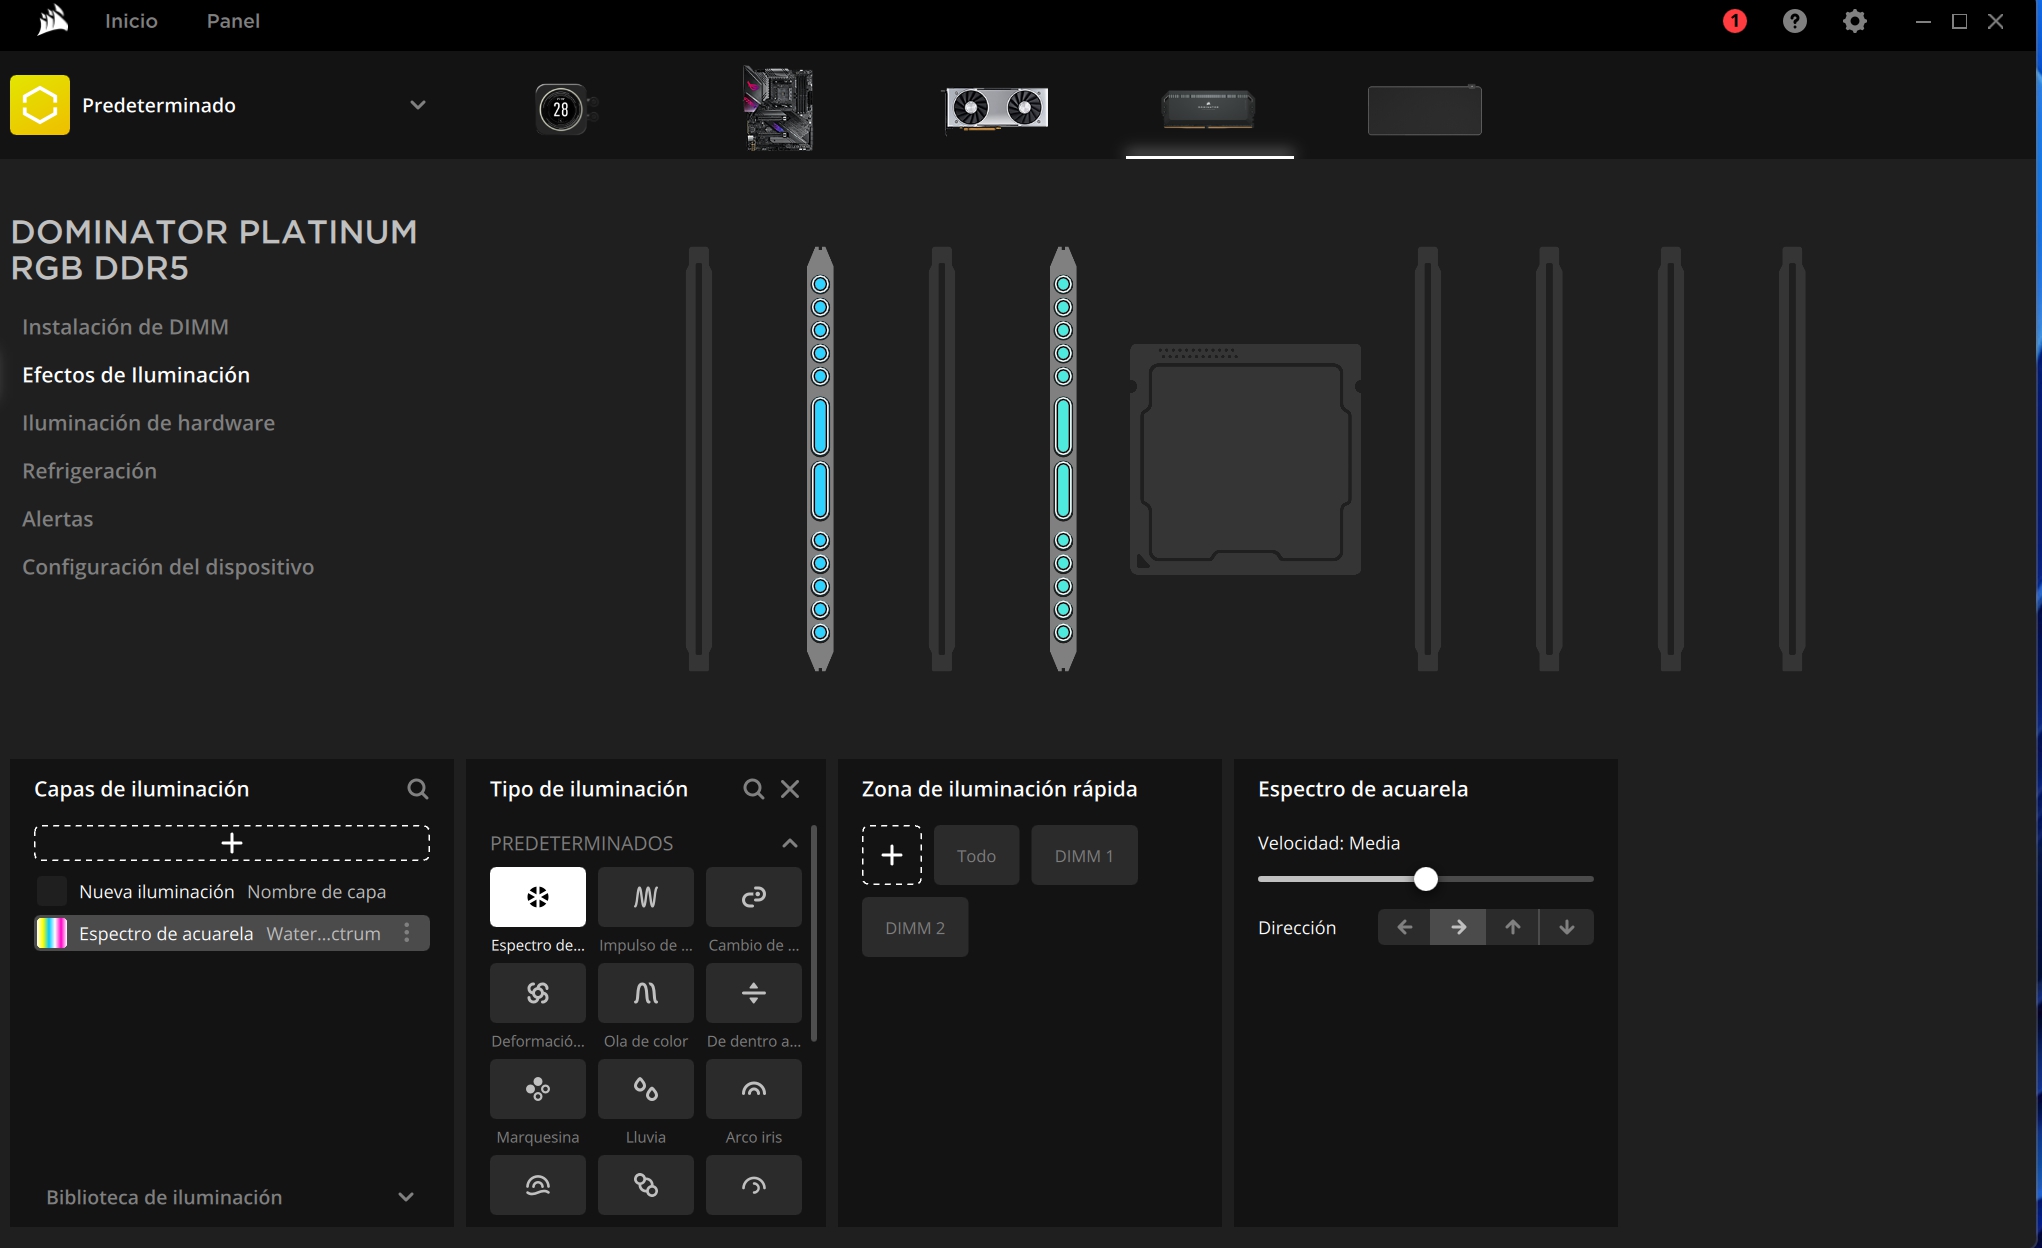Open the Predeterminado profile dropdown
The height and width of the screenshot is (1248, 2042).
point(418,105)
